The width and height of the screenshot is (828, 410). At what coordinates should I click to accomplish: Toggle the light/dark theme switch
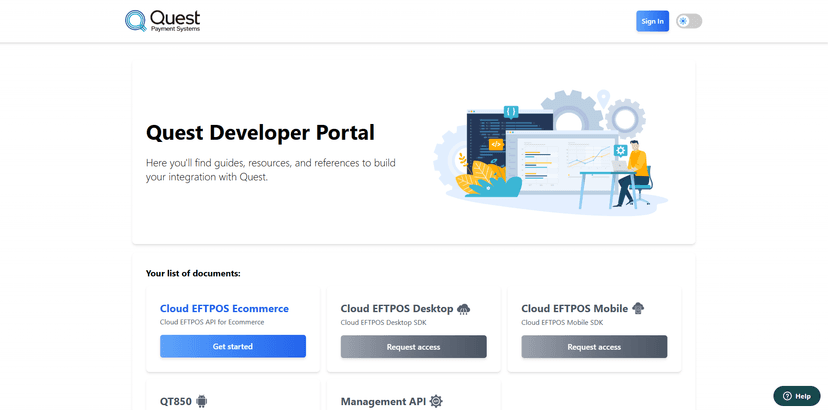[689, 21]
